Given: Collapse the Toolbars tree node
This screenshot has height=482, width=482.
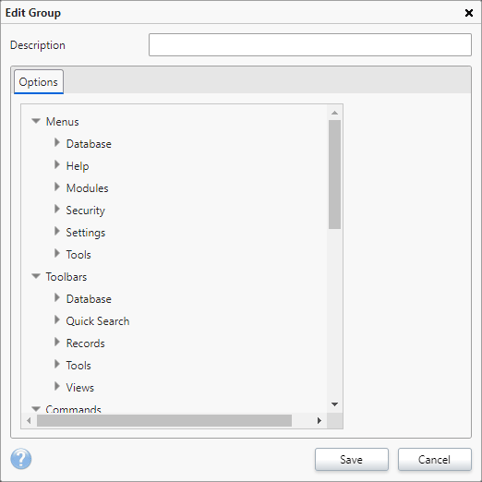Looking at the screenshot, I should pos(36,276).
